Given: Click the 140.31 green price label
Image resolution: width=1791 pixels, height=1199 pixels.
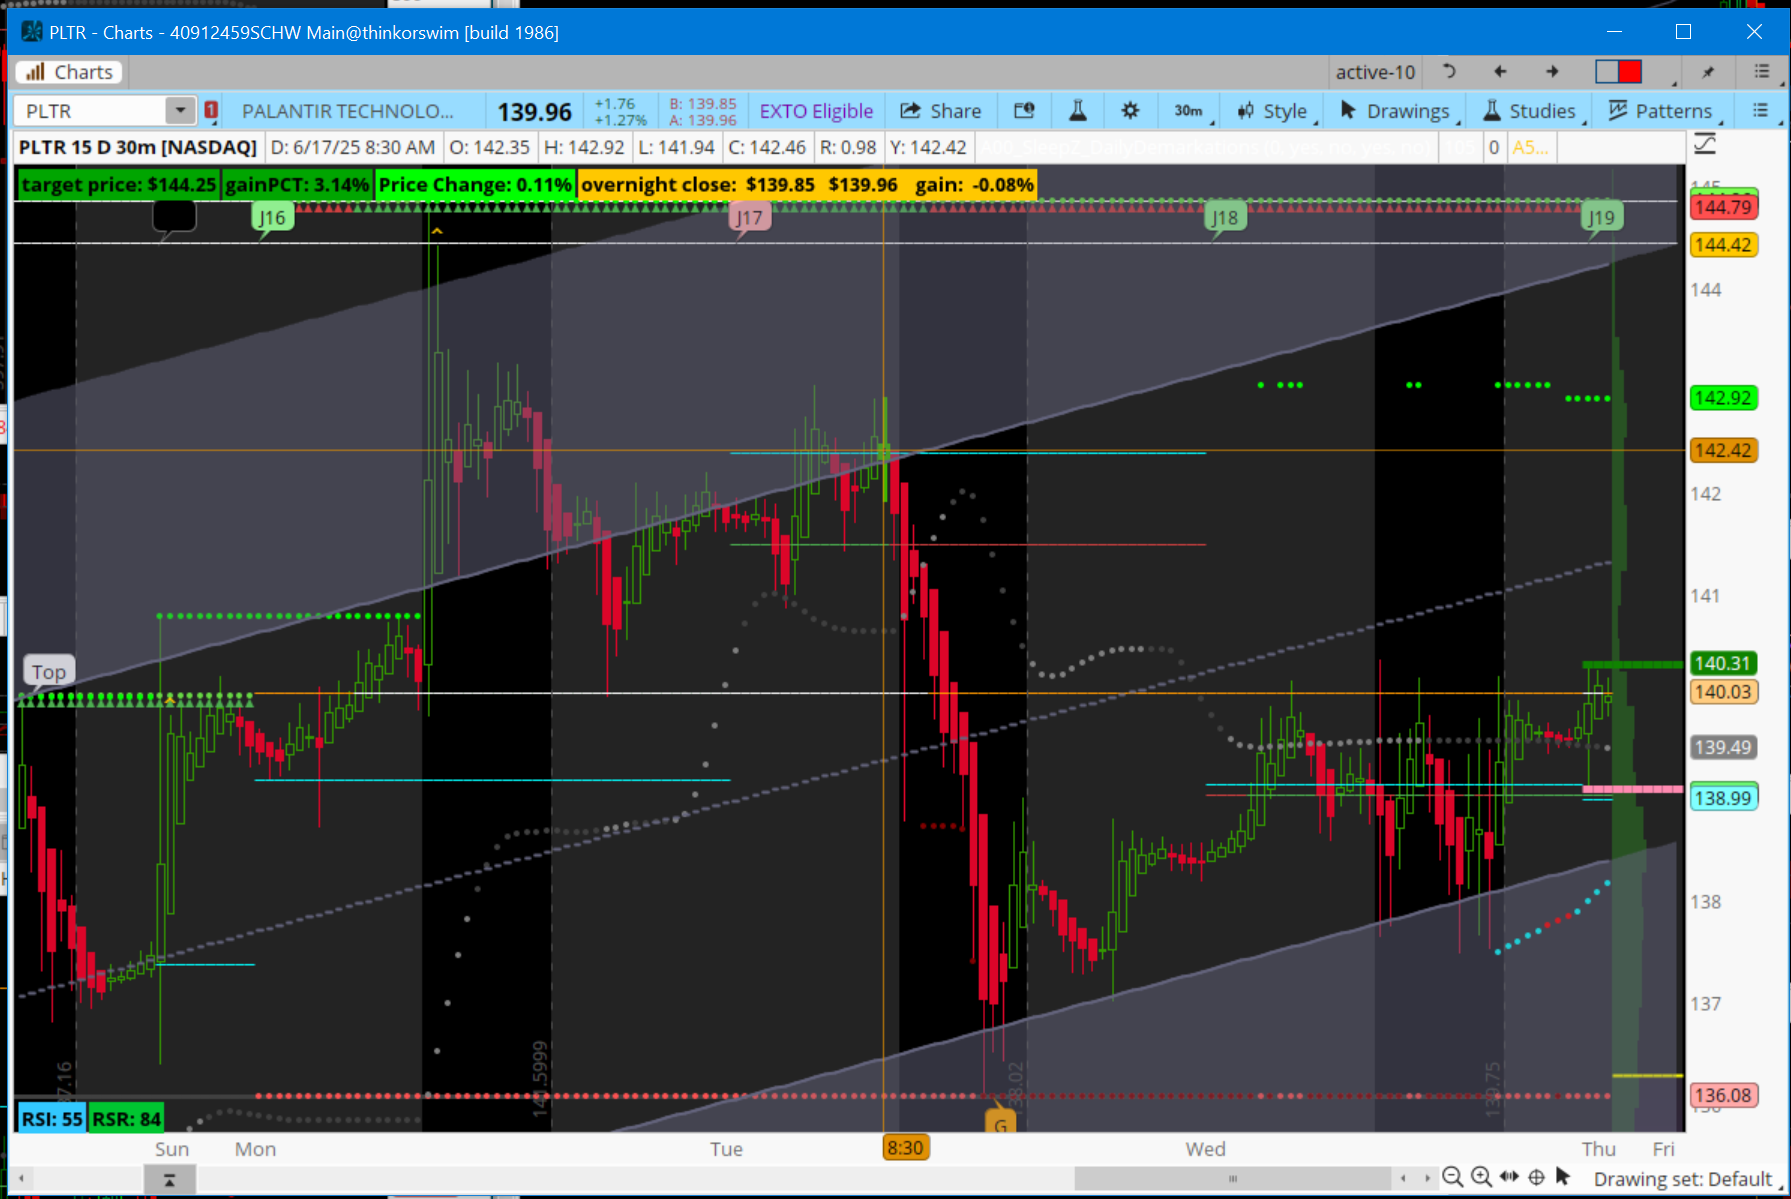Looking at the screenshot, I should click(x=1723, y=663).
